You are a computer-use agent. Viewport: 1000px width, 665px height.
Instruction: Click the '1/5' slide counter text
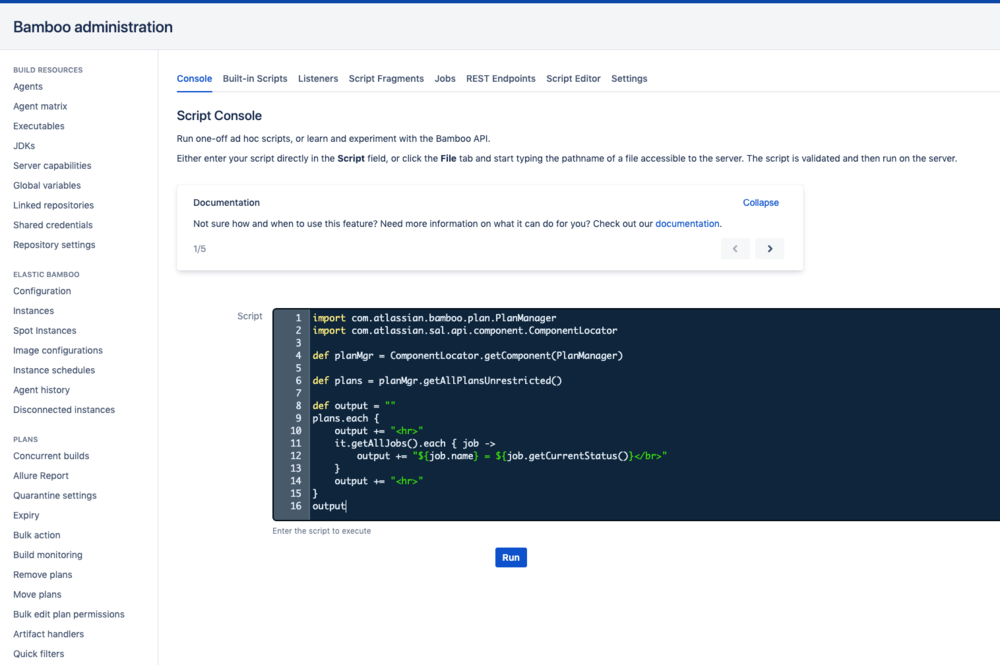point(200,249)
